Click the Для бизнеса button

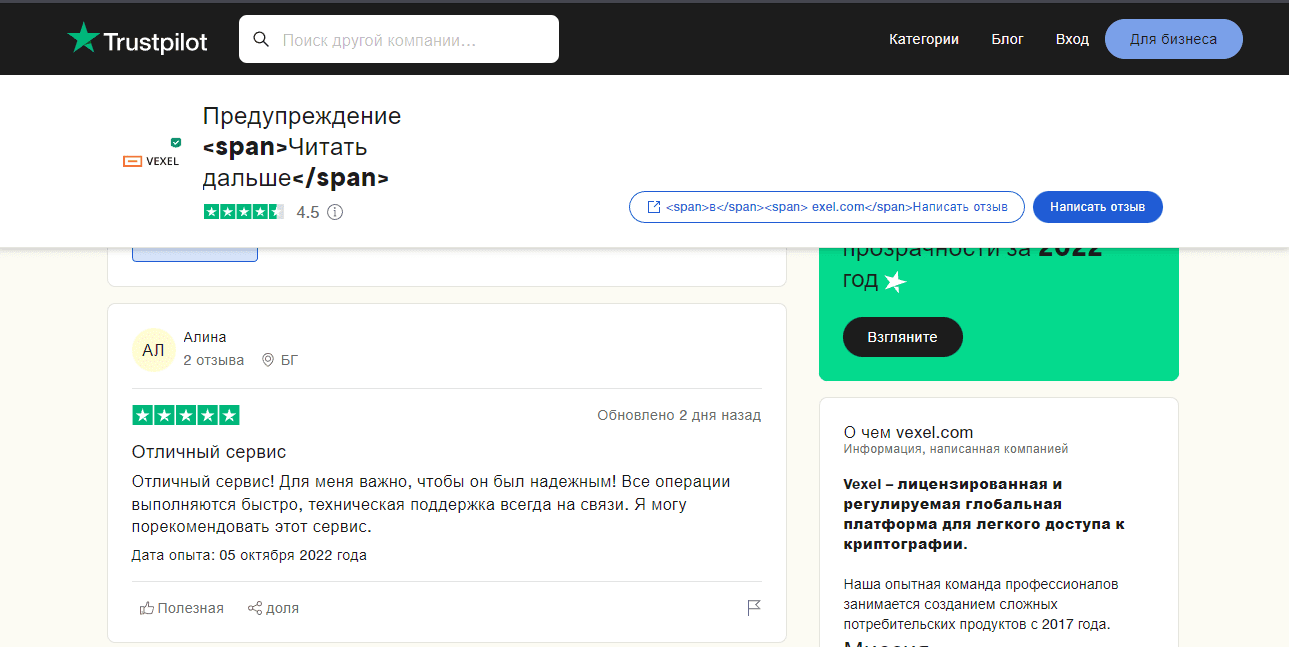pyautogui.click(x=1173, y=38)
